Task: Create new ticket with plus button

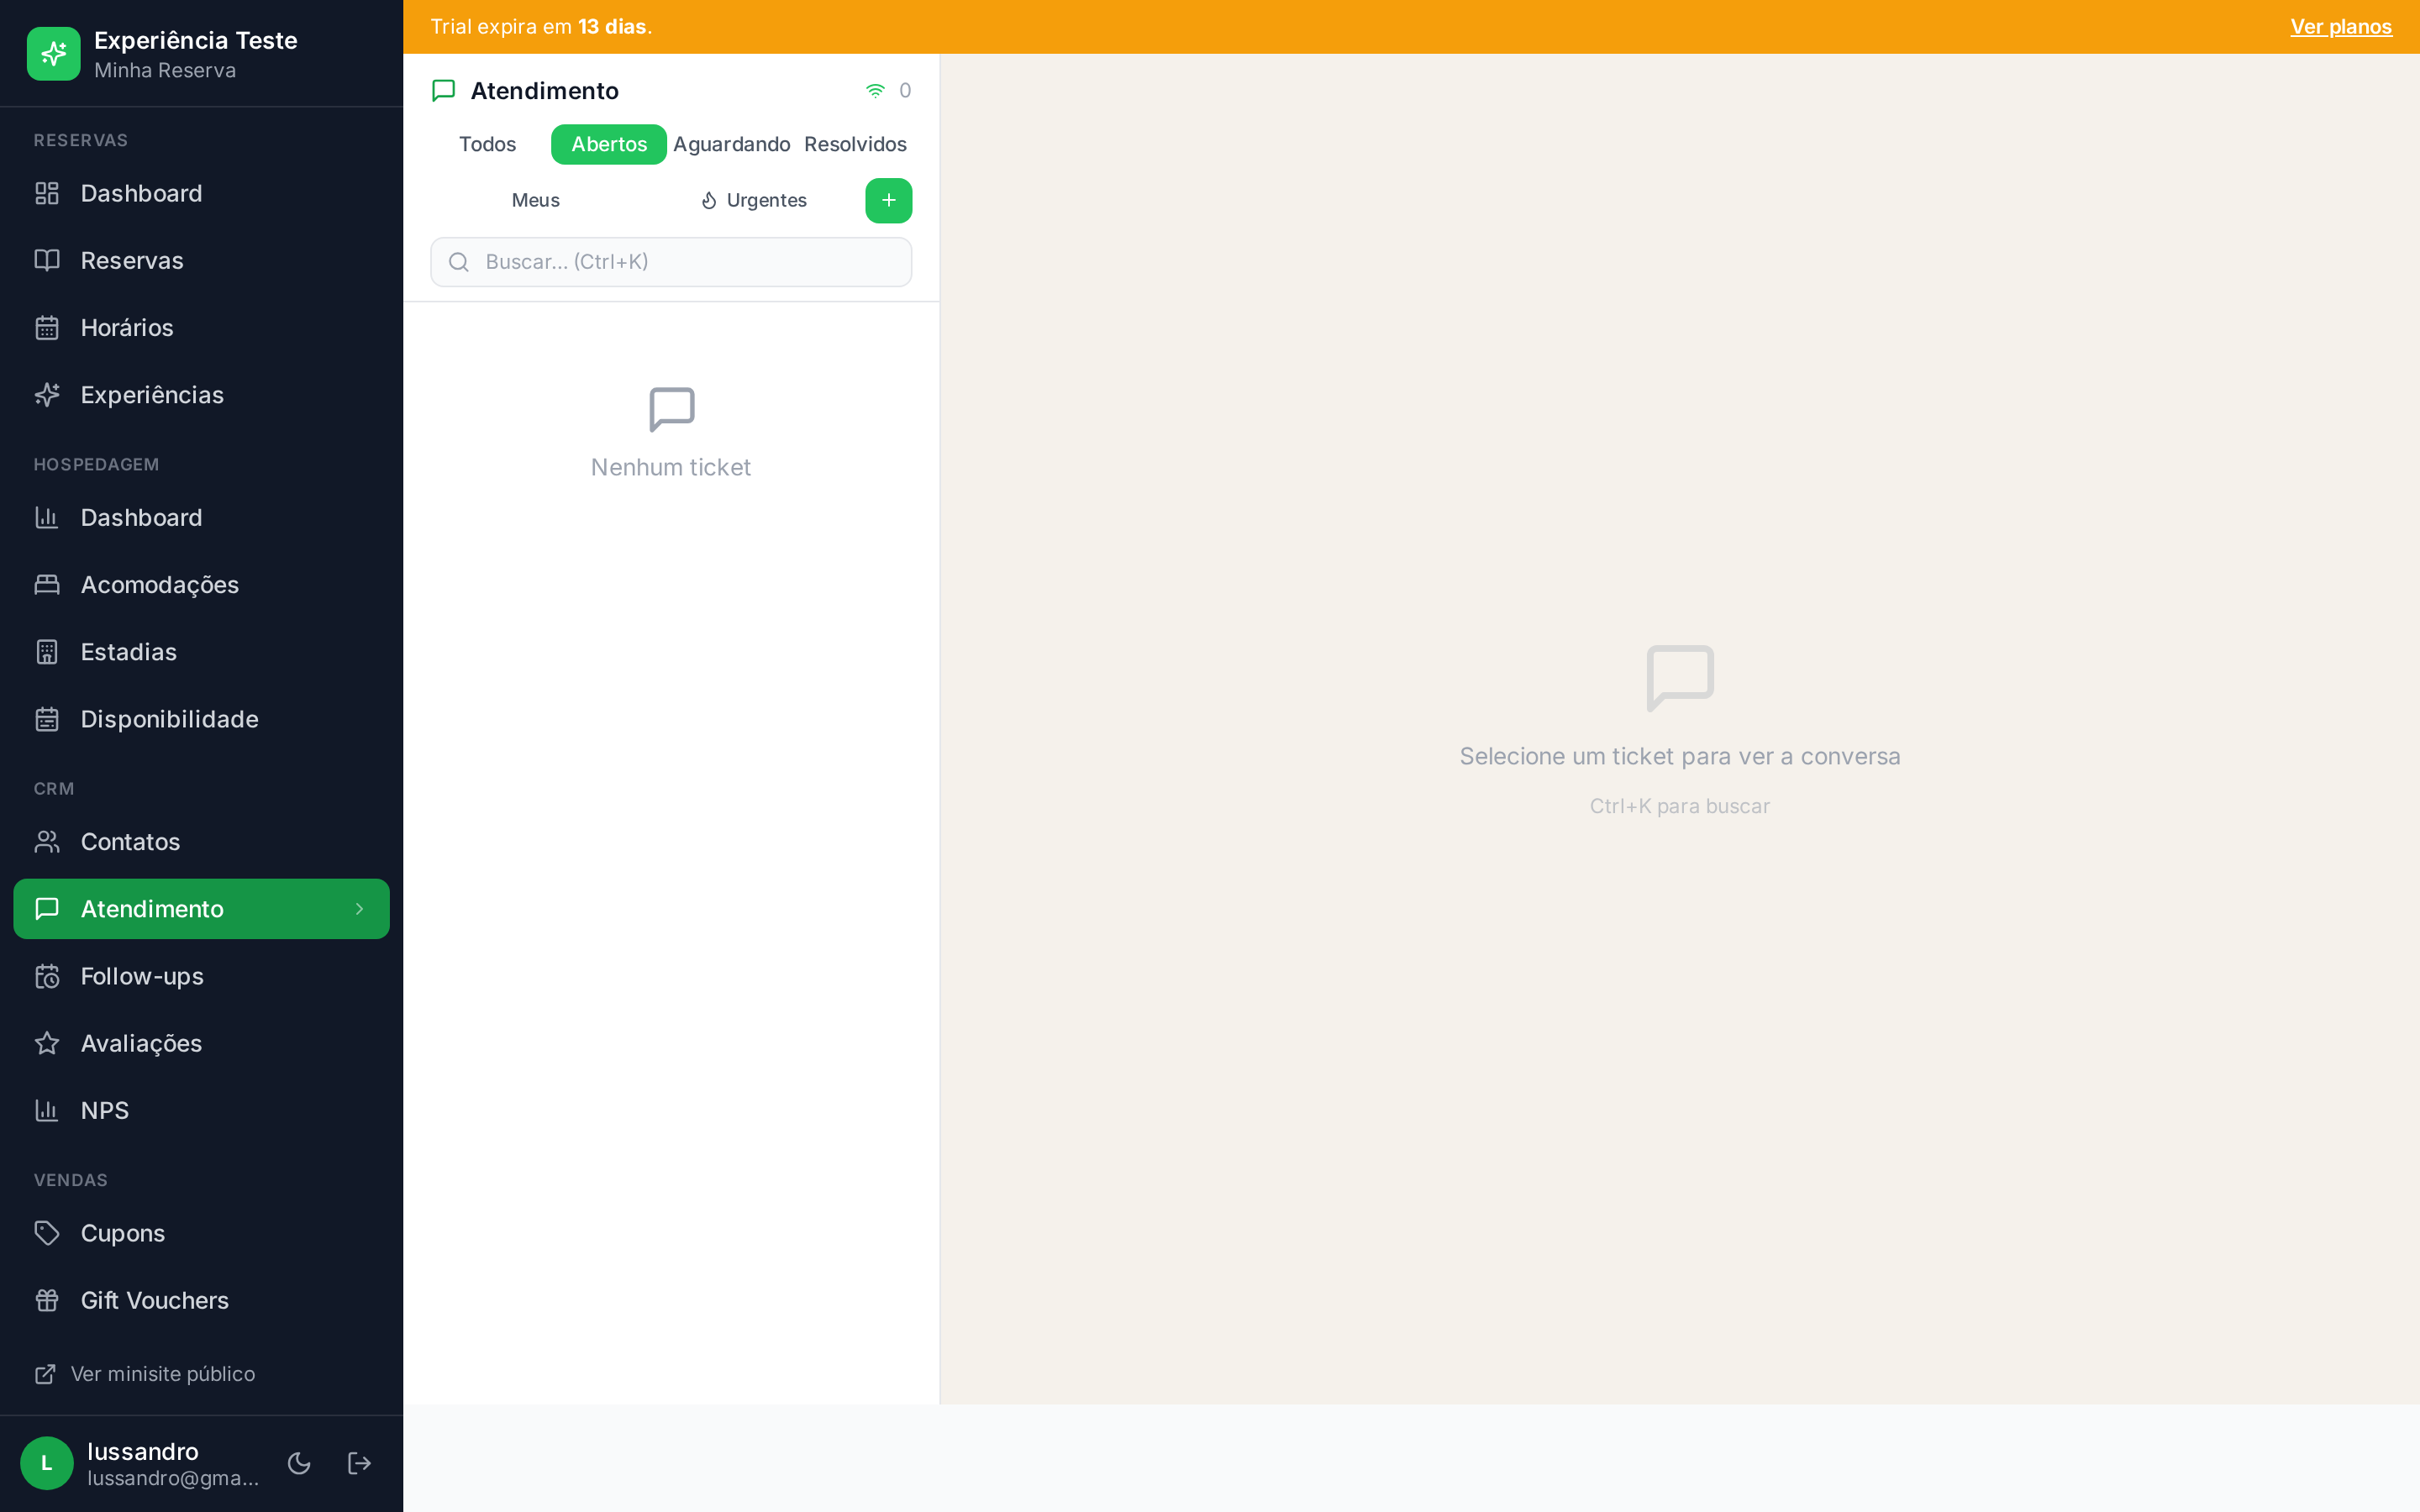Action: tap(888, 200)
